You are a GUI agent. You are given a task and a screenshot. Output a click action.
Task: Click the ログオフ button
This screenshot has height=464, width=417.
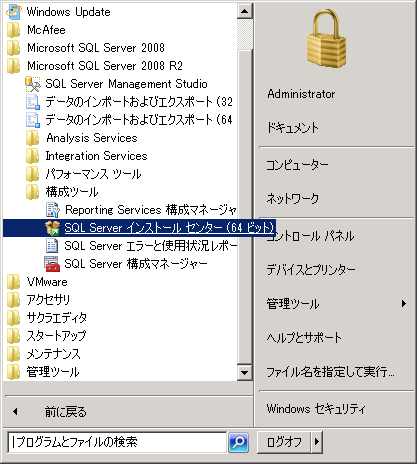click(284, 442)
